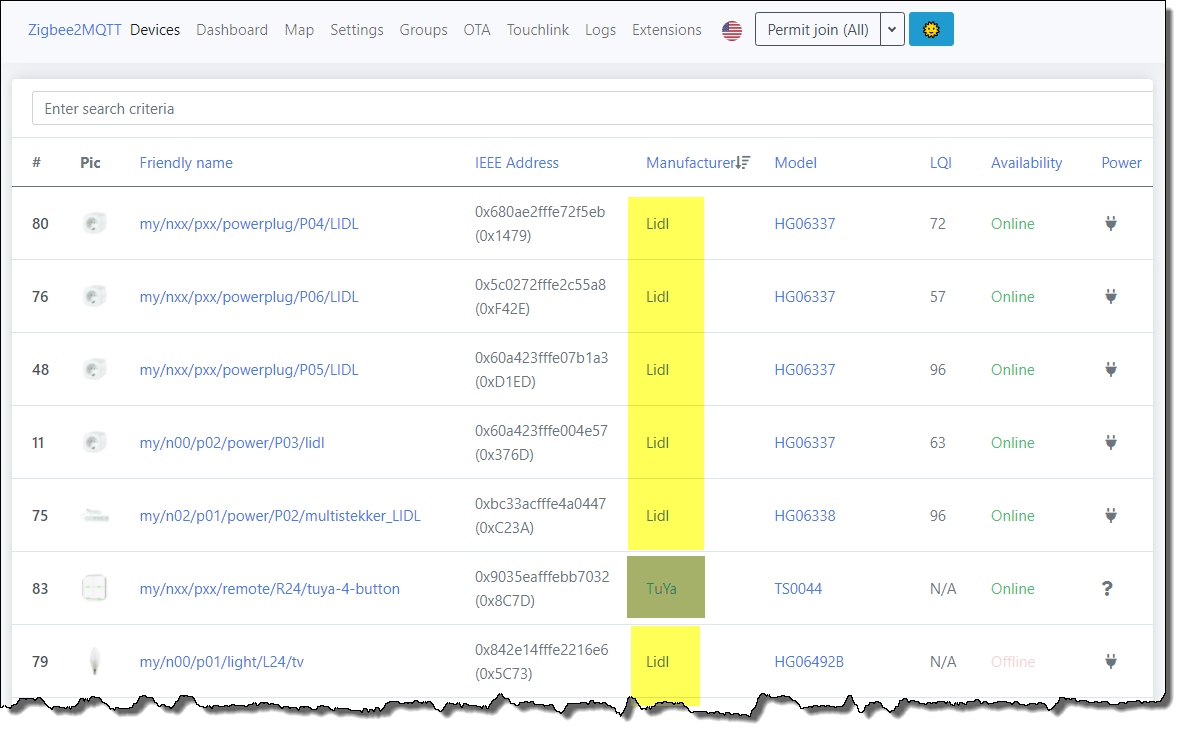Click the L24/tv light bulb picture
1181x739 pixels.
click(94, 661)
